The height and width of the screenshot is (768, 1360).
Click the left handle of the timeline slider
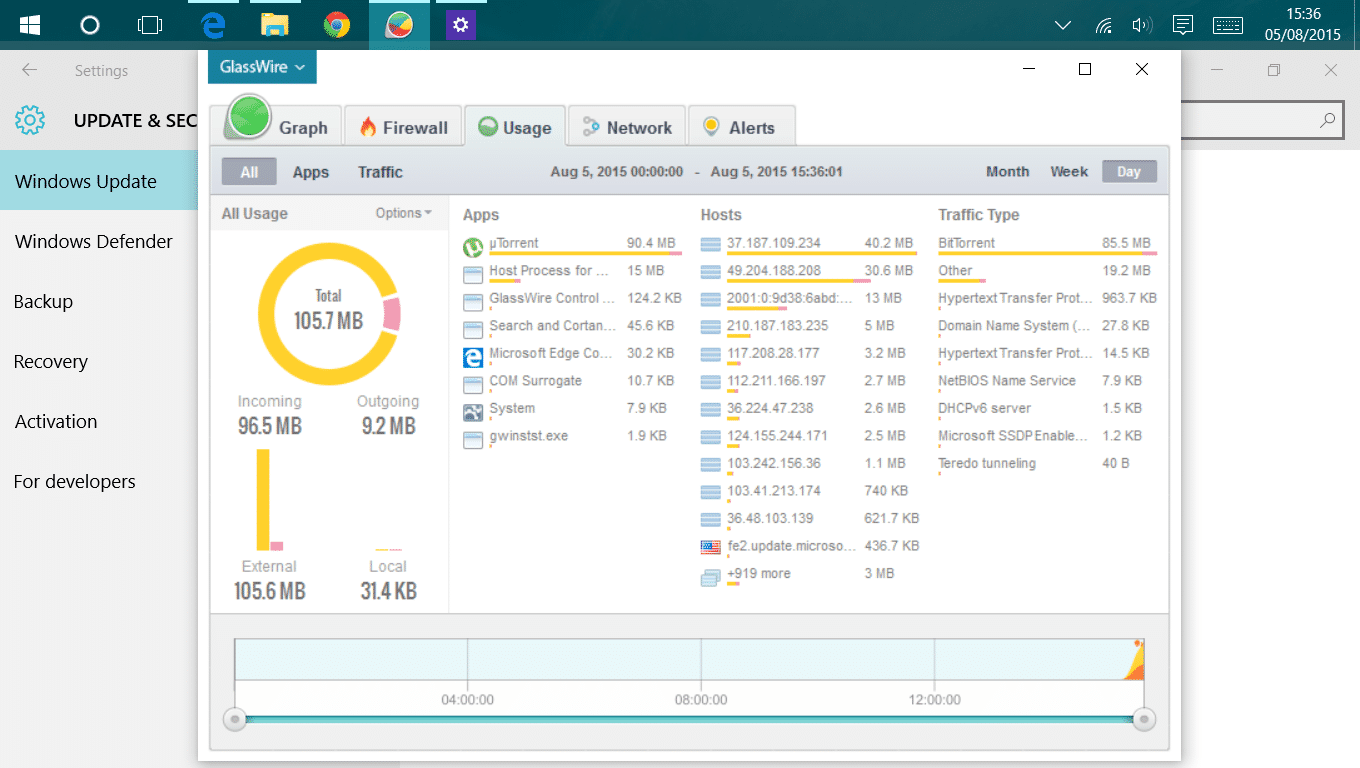coord(234,719)
